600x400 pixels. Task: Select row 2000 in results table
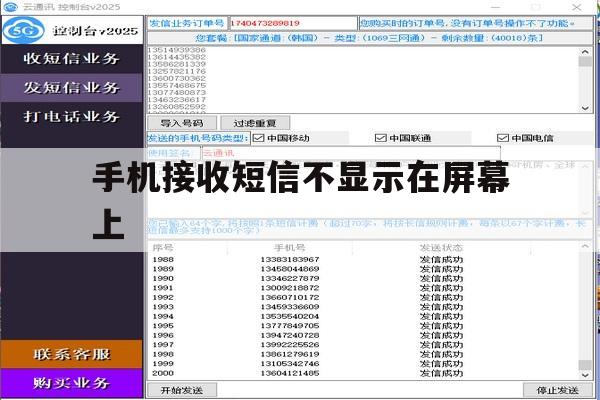pos(364,373)
